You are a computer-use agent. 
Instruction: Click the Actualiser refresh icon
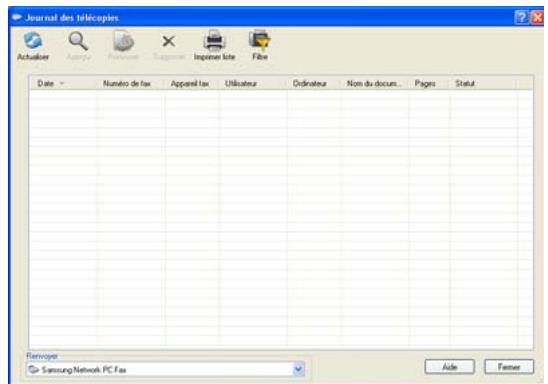tap(33, 41)
